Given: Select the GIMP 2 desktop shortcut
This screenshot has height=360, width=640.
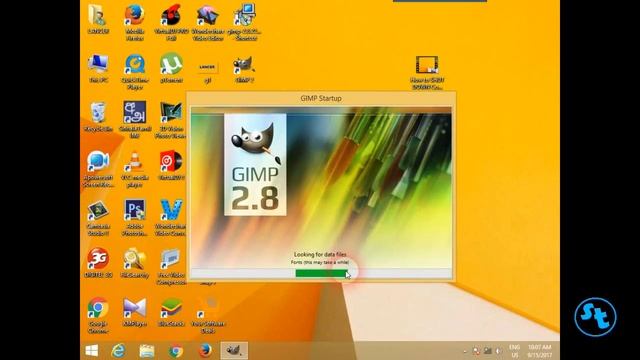Looking at the screenshot, I should coord(244,69).
